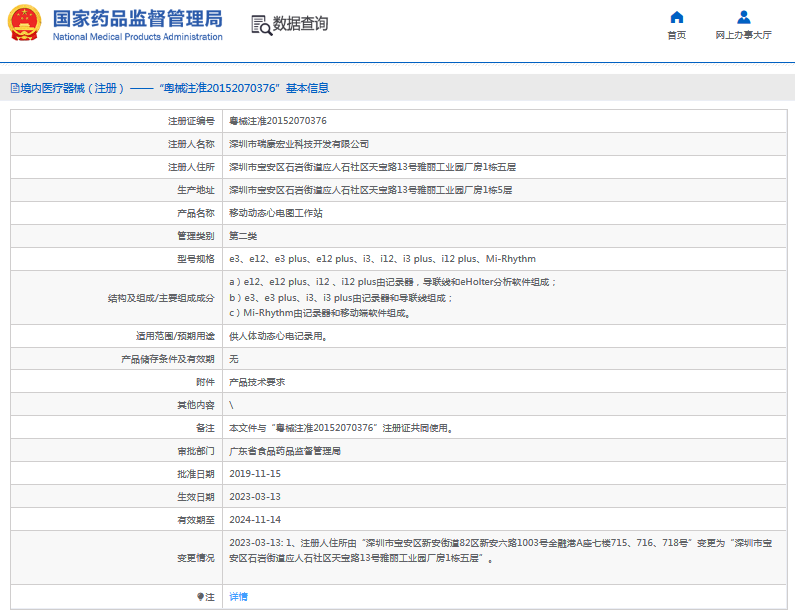Select 深圳市瑞康宏业科技开发有限公司 registrant name
This screenshot has width=795, height=614.
299,144
